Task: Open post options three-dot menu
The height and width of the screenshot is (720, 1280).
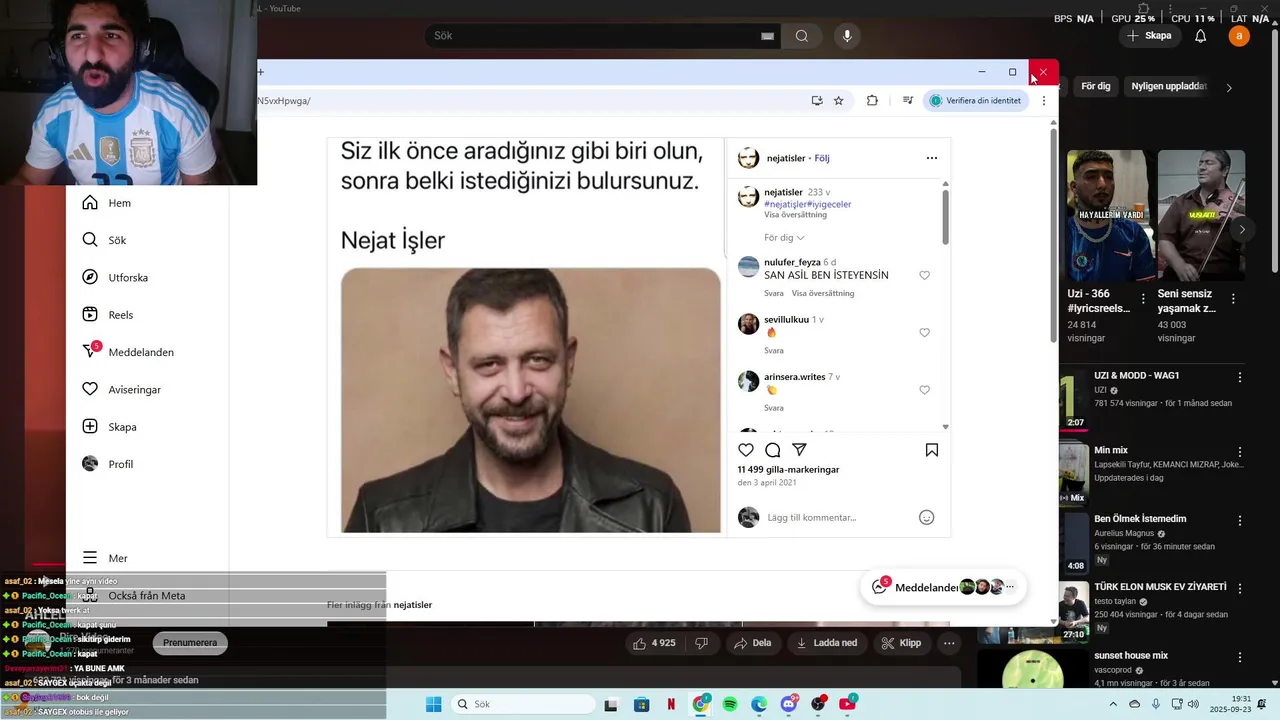Action: coord(932,158)
